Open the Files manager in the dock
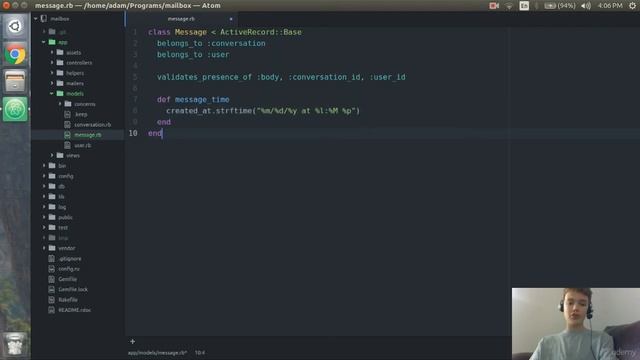This screenshot has height=360, width=640. coord(15,82)
